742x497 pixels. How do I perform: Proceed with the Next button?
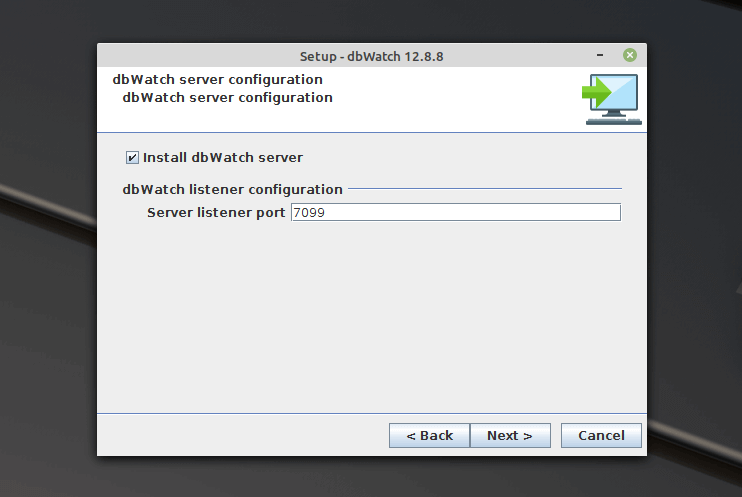pos(510,435)
